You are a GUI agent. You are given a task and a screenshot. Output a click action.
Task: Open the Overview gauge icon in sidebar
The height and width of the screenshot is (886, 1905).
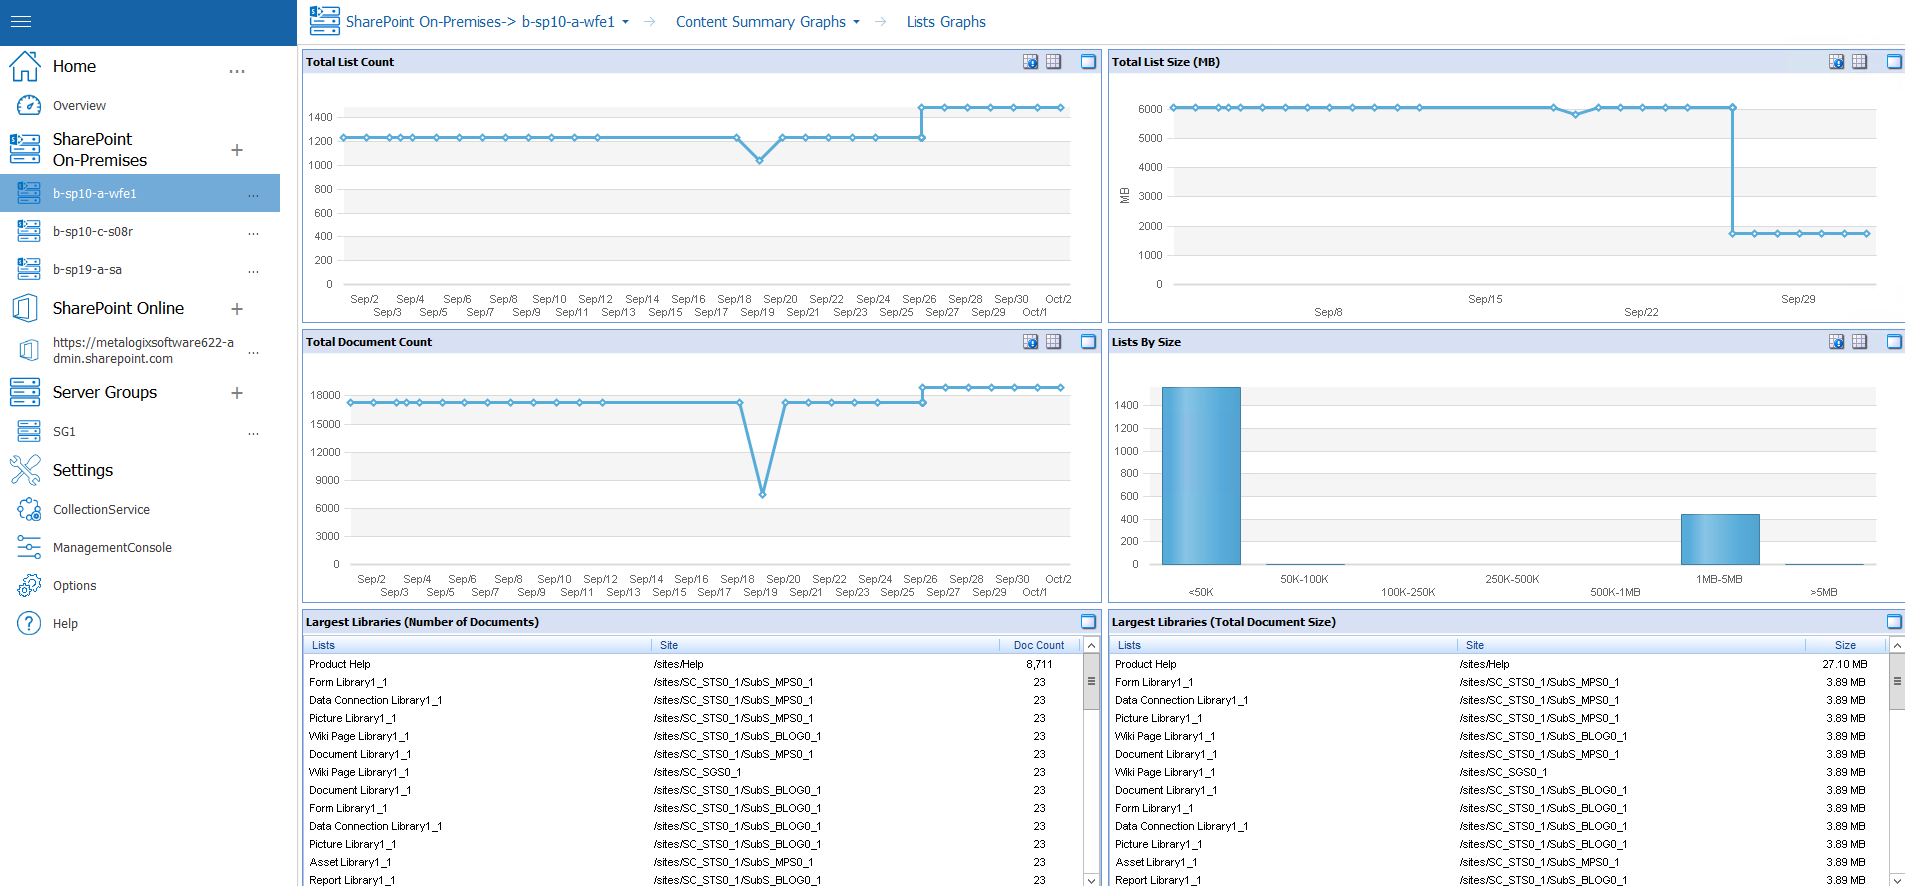(x=29, y=105)
